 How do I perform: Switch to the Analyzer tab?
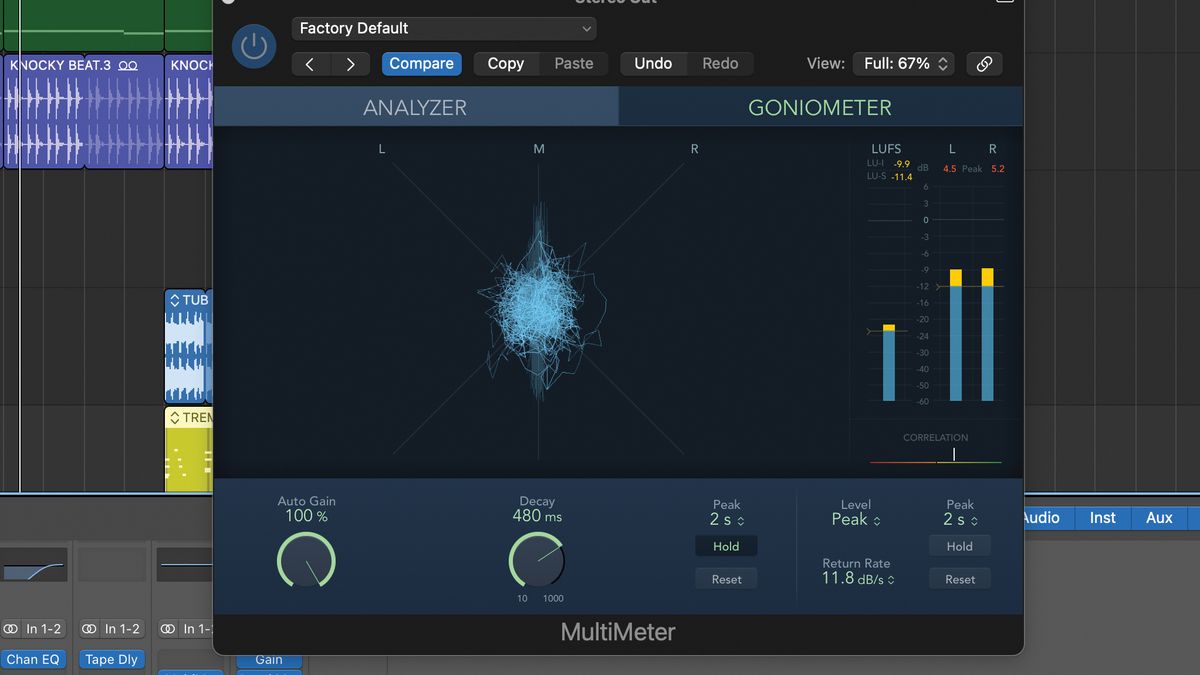(x=416, y=106)
